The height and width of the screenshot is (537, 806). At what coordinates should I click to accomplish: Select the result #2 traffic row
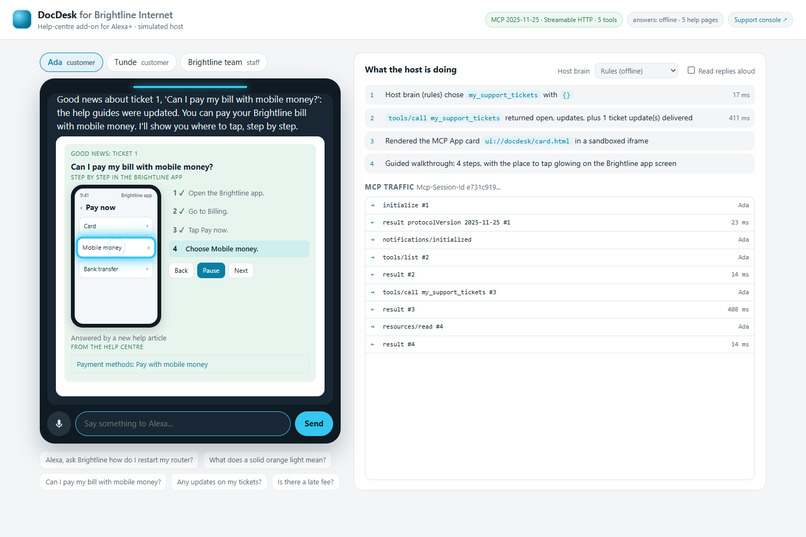click(x=559, y=275)
